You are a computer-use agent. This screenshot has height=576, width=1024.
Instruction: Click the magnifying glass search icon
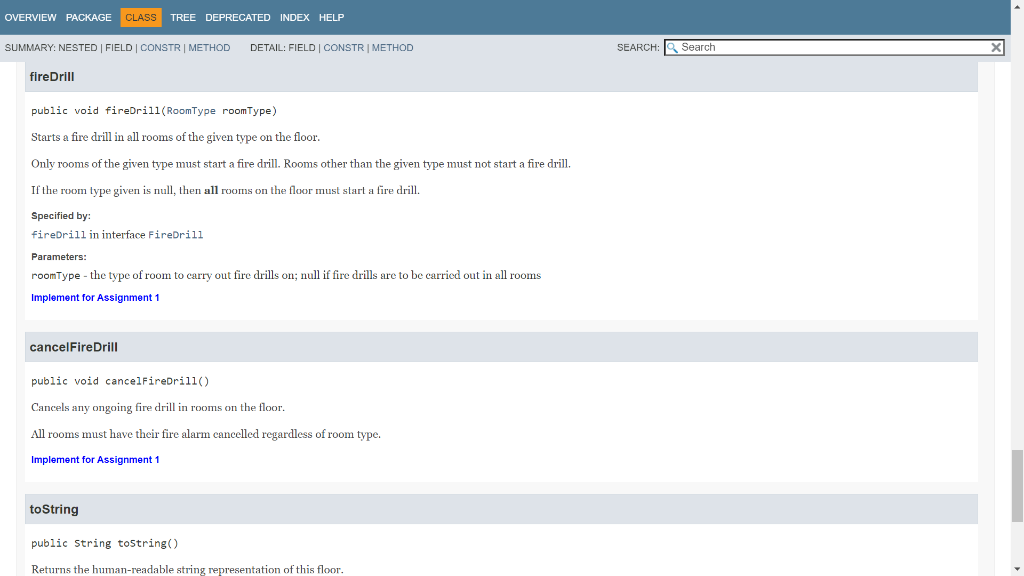pyautogui.click(x=673, y=47)
